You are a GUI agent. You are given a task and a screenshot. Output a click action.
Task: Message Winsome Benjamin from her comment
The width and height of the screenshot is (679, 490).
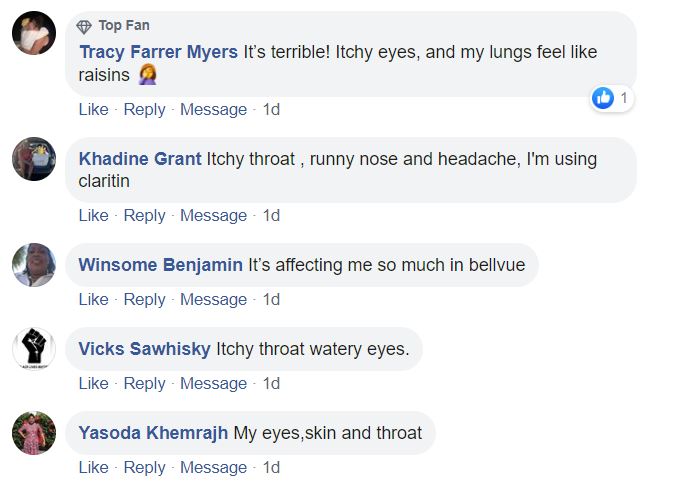213,299
